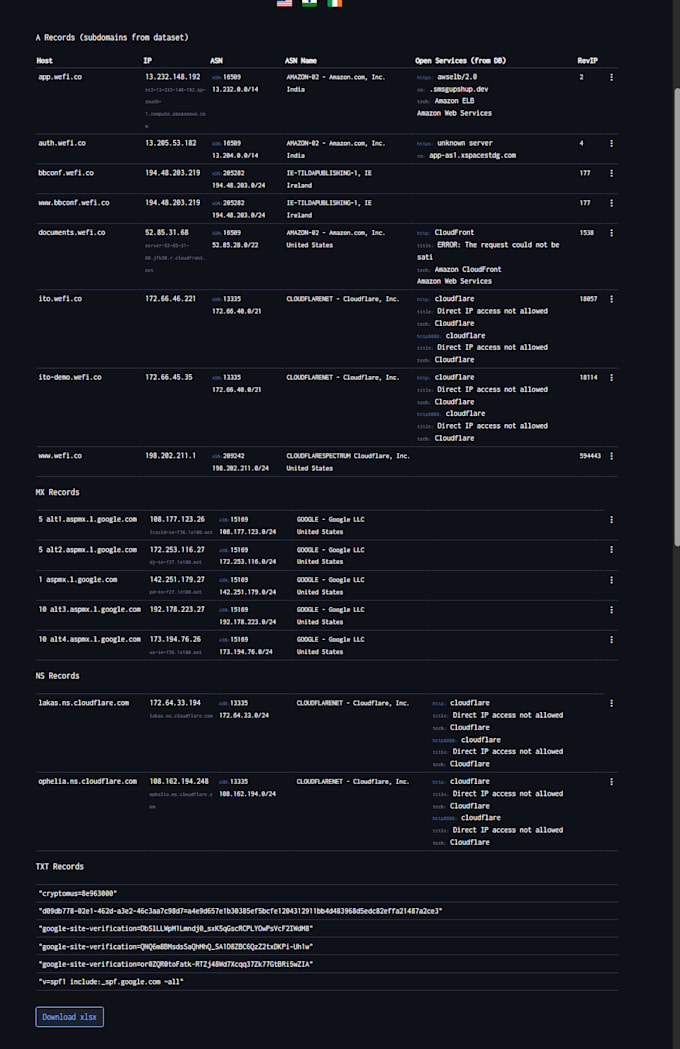This screenshot has height=1049, width=680.
Task: Click the United States flag icon
Action: pyautogui.click(x=284, y=3)
